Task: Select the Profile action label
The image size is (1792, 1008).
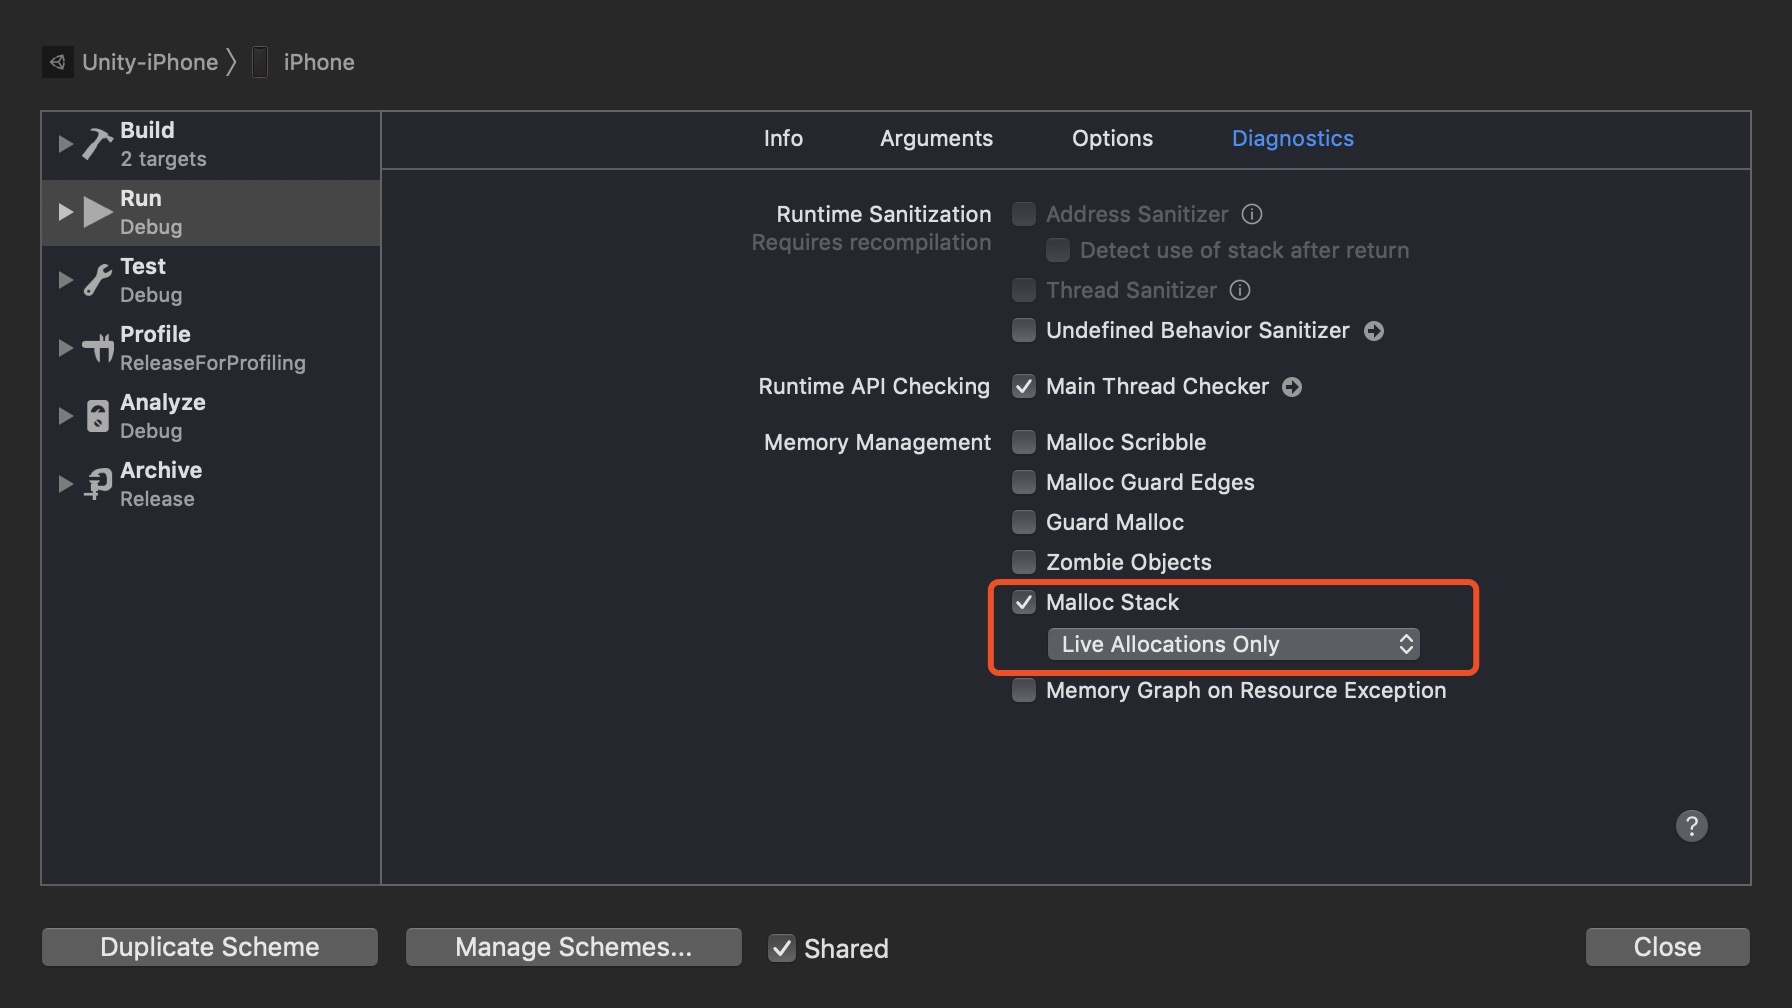Action: tap(155, 334)
